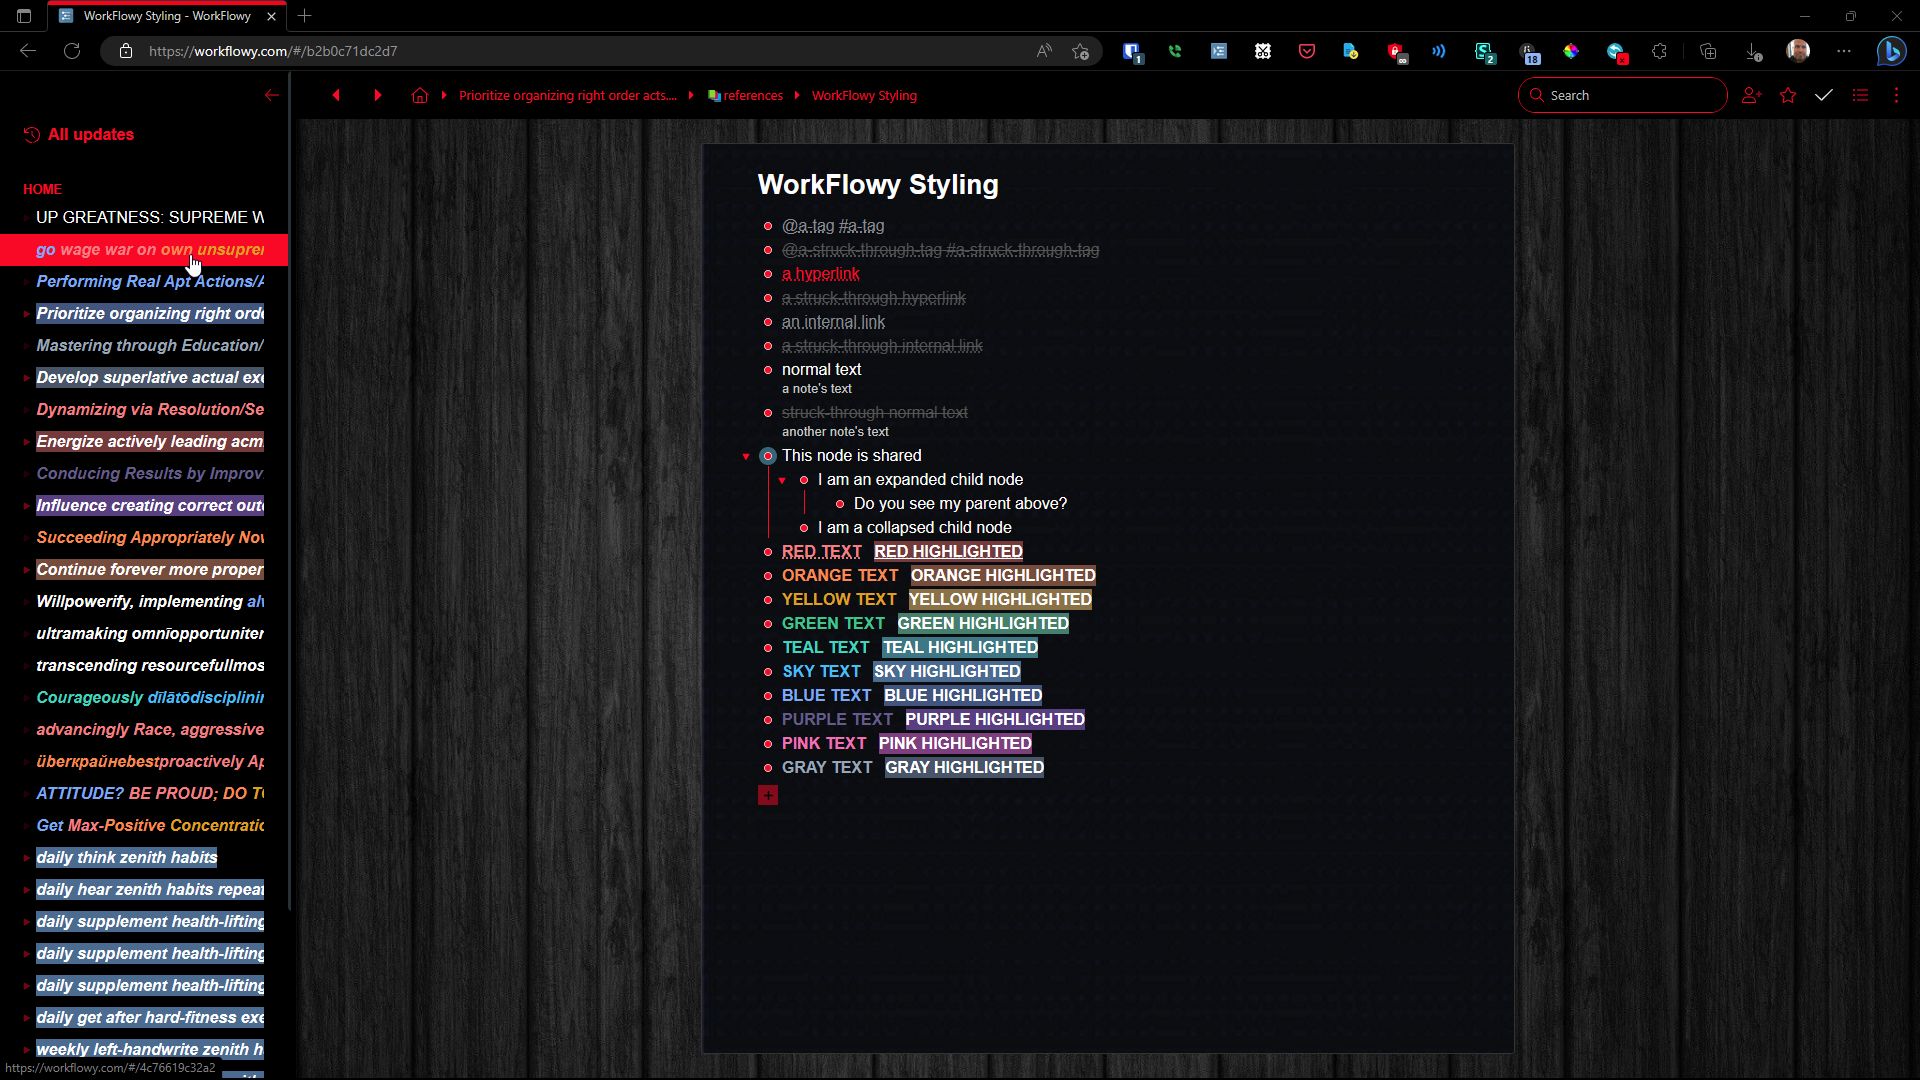Viewport: 1920px width, 1080px height.
Task: Open 'Succeeding Appropriately' sidebar item
Action: click(150, 538)
